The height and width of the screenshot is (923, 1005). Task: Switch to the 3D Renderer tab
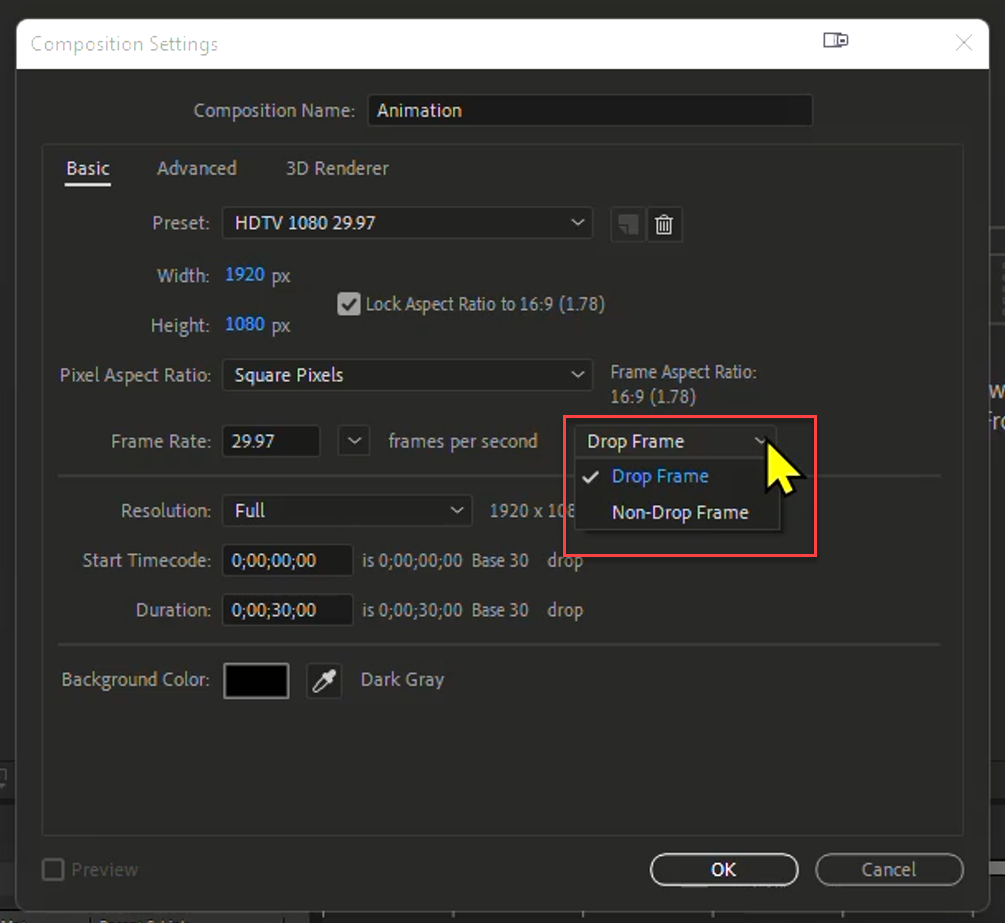[337, 168]
